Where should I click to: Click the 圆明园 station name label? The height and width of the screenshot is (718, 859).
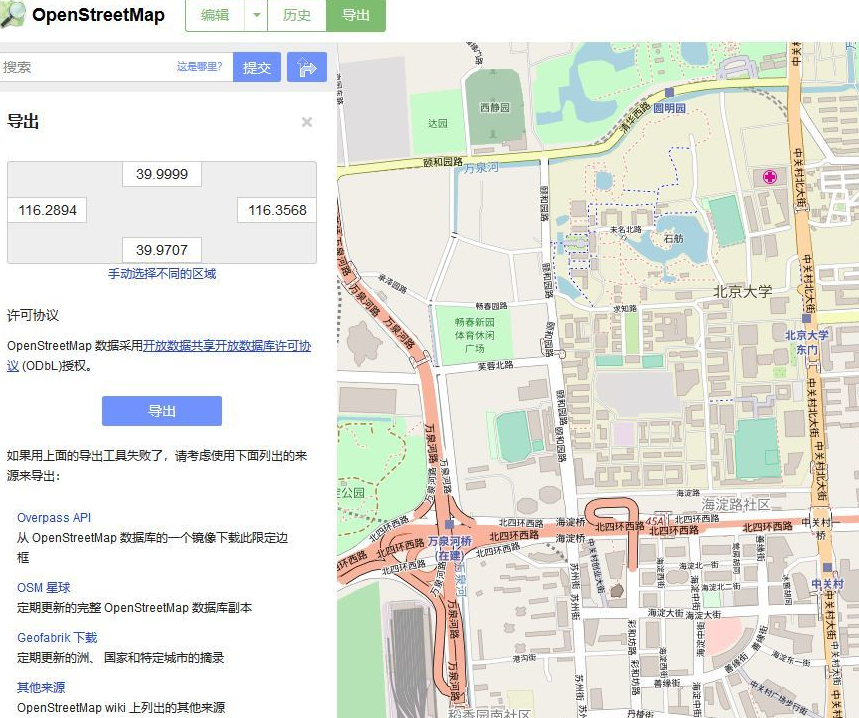669,108
